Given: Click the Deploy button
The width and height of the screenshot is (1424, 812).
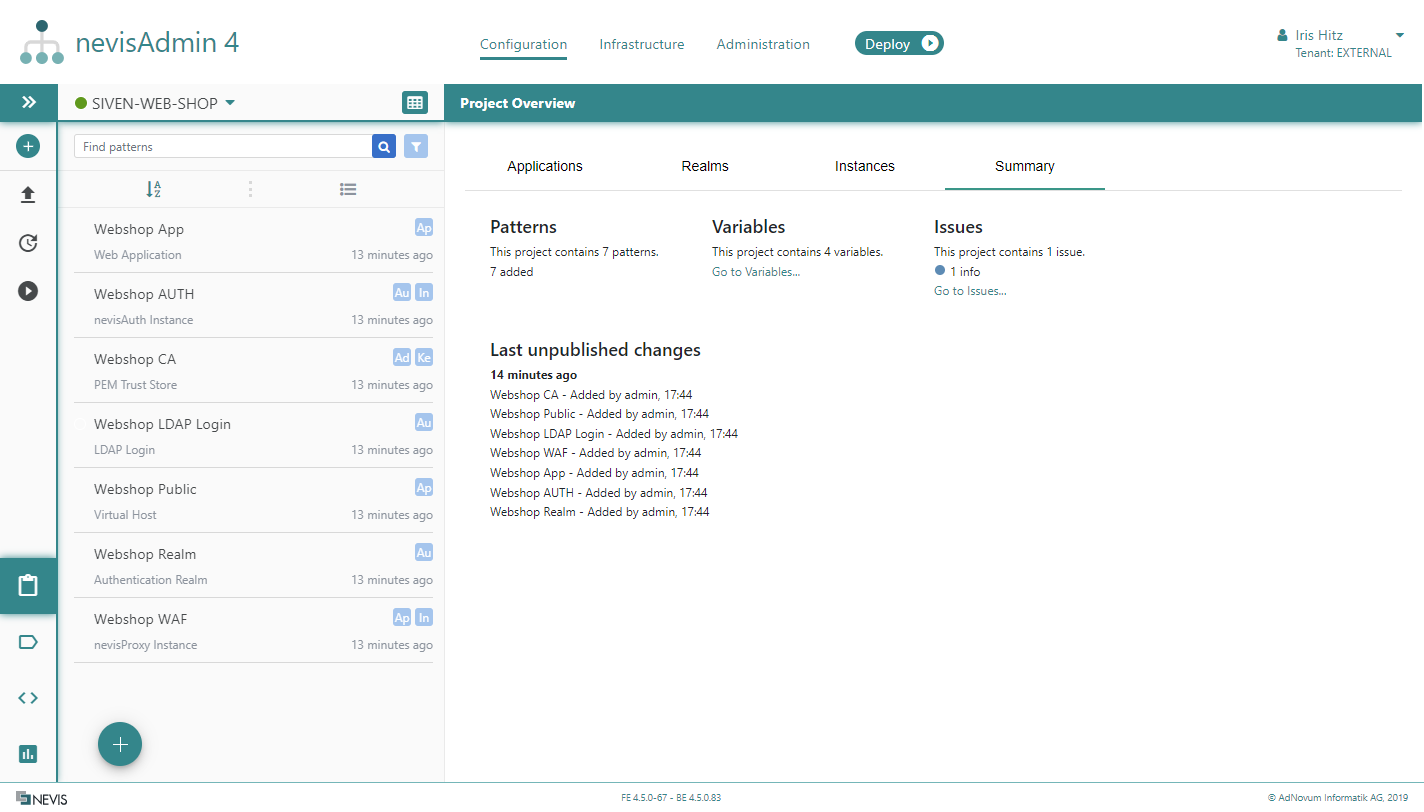Looking at the screenshot, I should 899,43.
